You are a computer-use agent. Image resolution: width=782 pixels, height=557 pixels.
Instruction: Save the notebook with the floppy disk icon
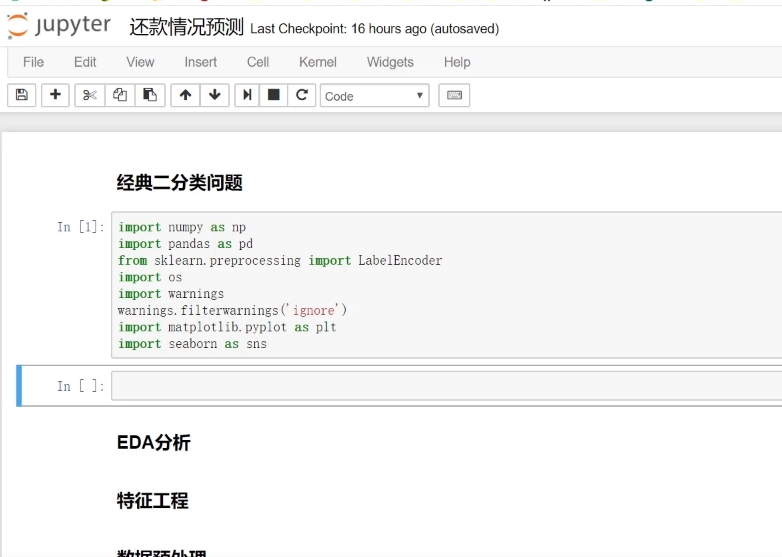tap(22, 96)
